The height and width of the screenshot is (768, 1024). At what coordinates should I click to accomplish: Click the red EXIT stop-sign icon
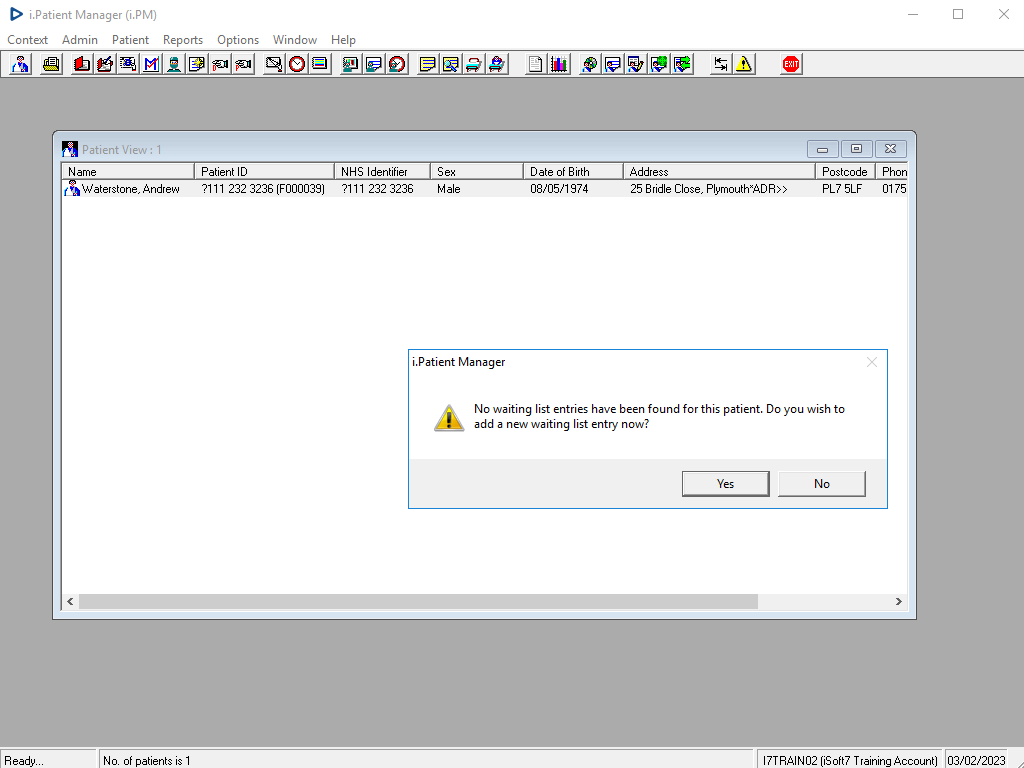pyautogui.click(x=791, y=64)
